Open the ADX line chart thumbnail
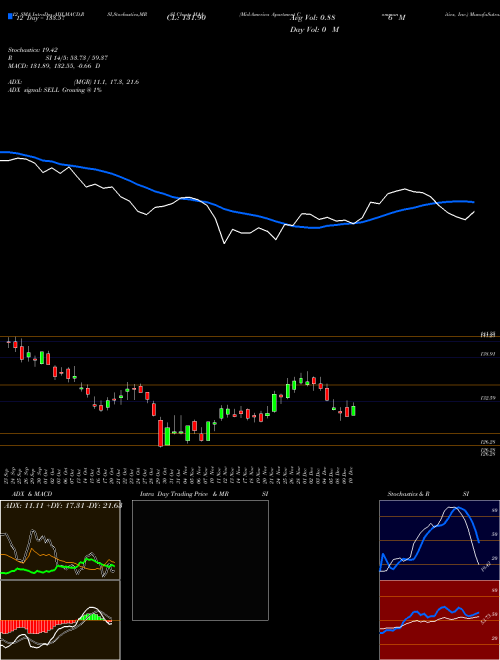 pos(60,540)
